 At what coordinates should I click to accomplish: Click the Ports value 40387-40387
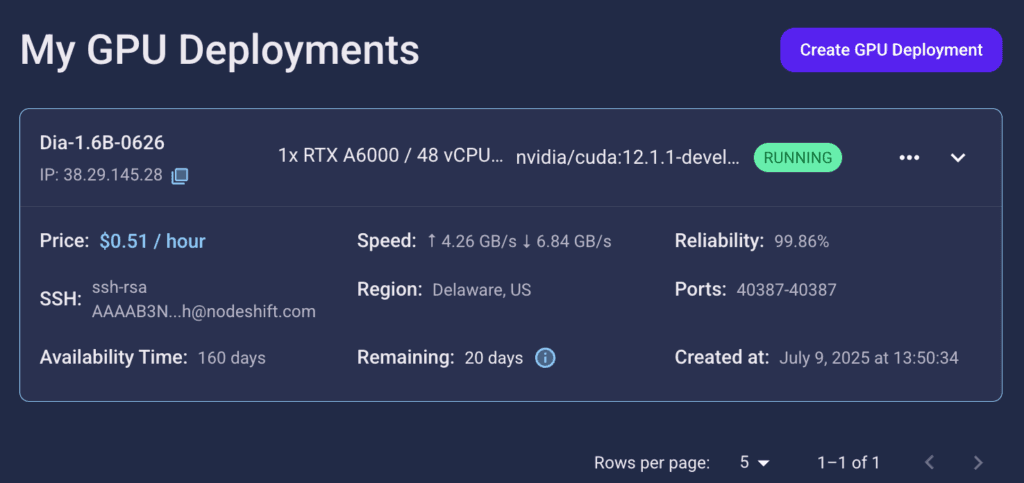pyautogui.click(x=786, y=290)
